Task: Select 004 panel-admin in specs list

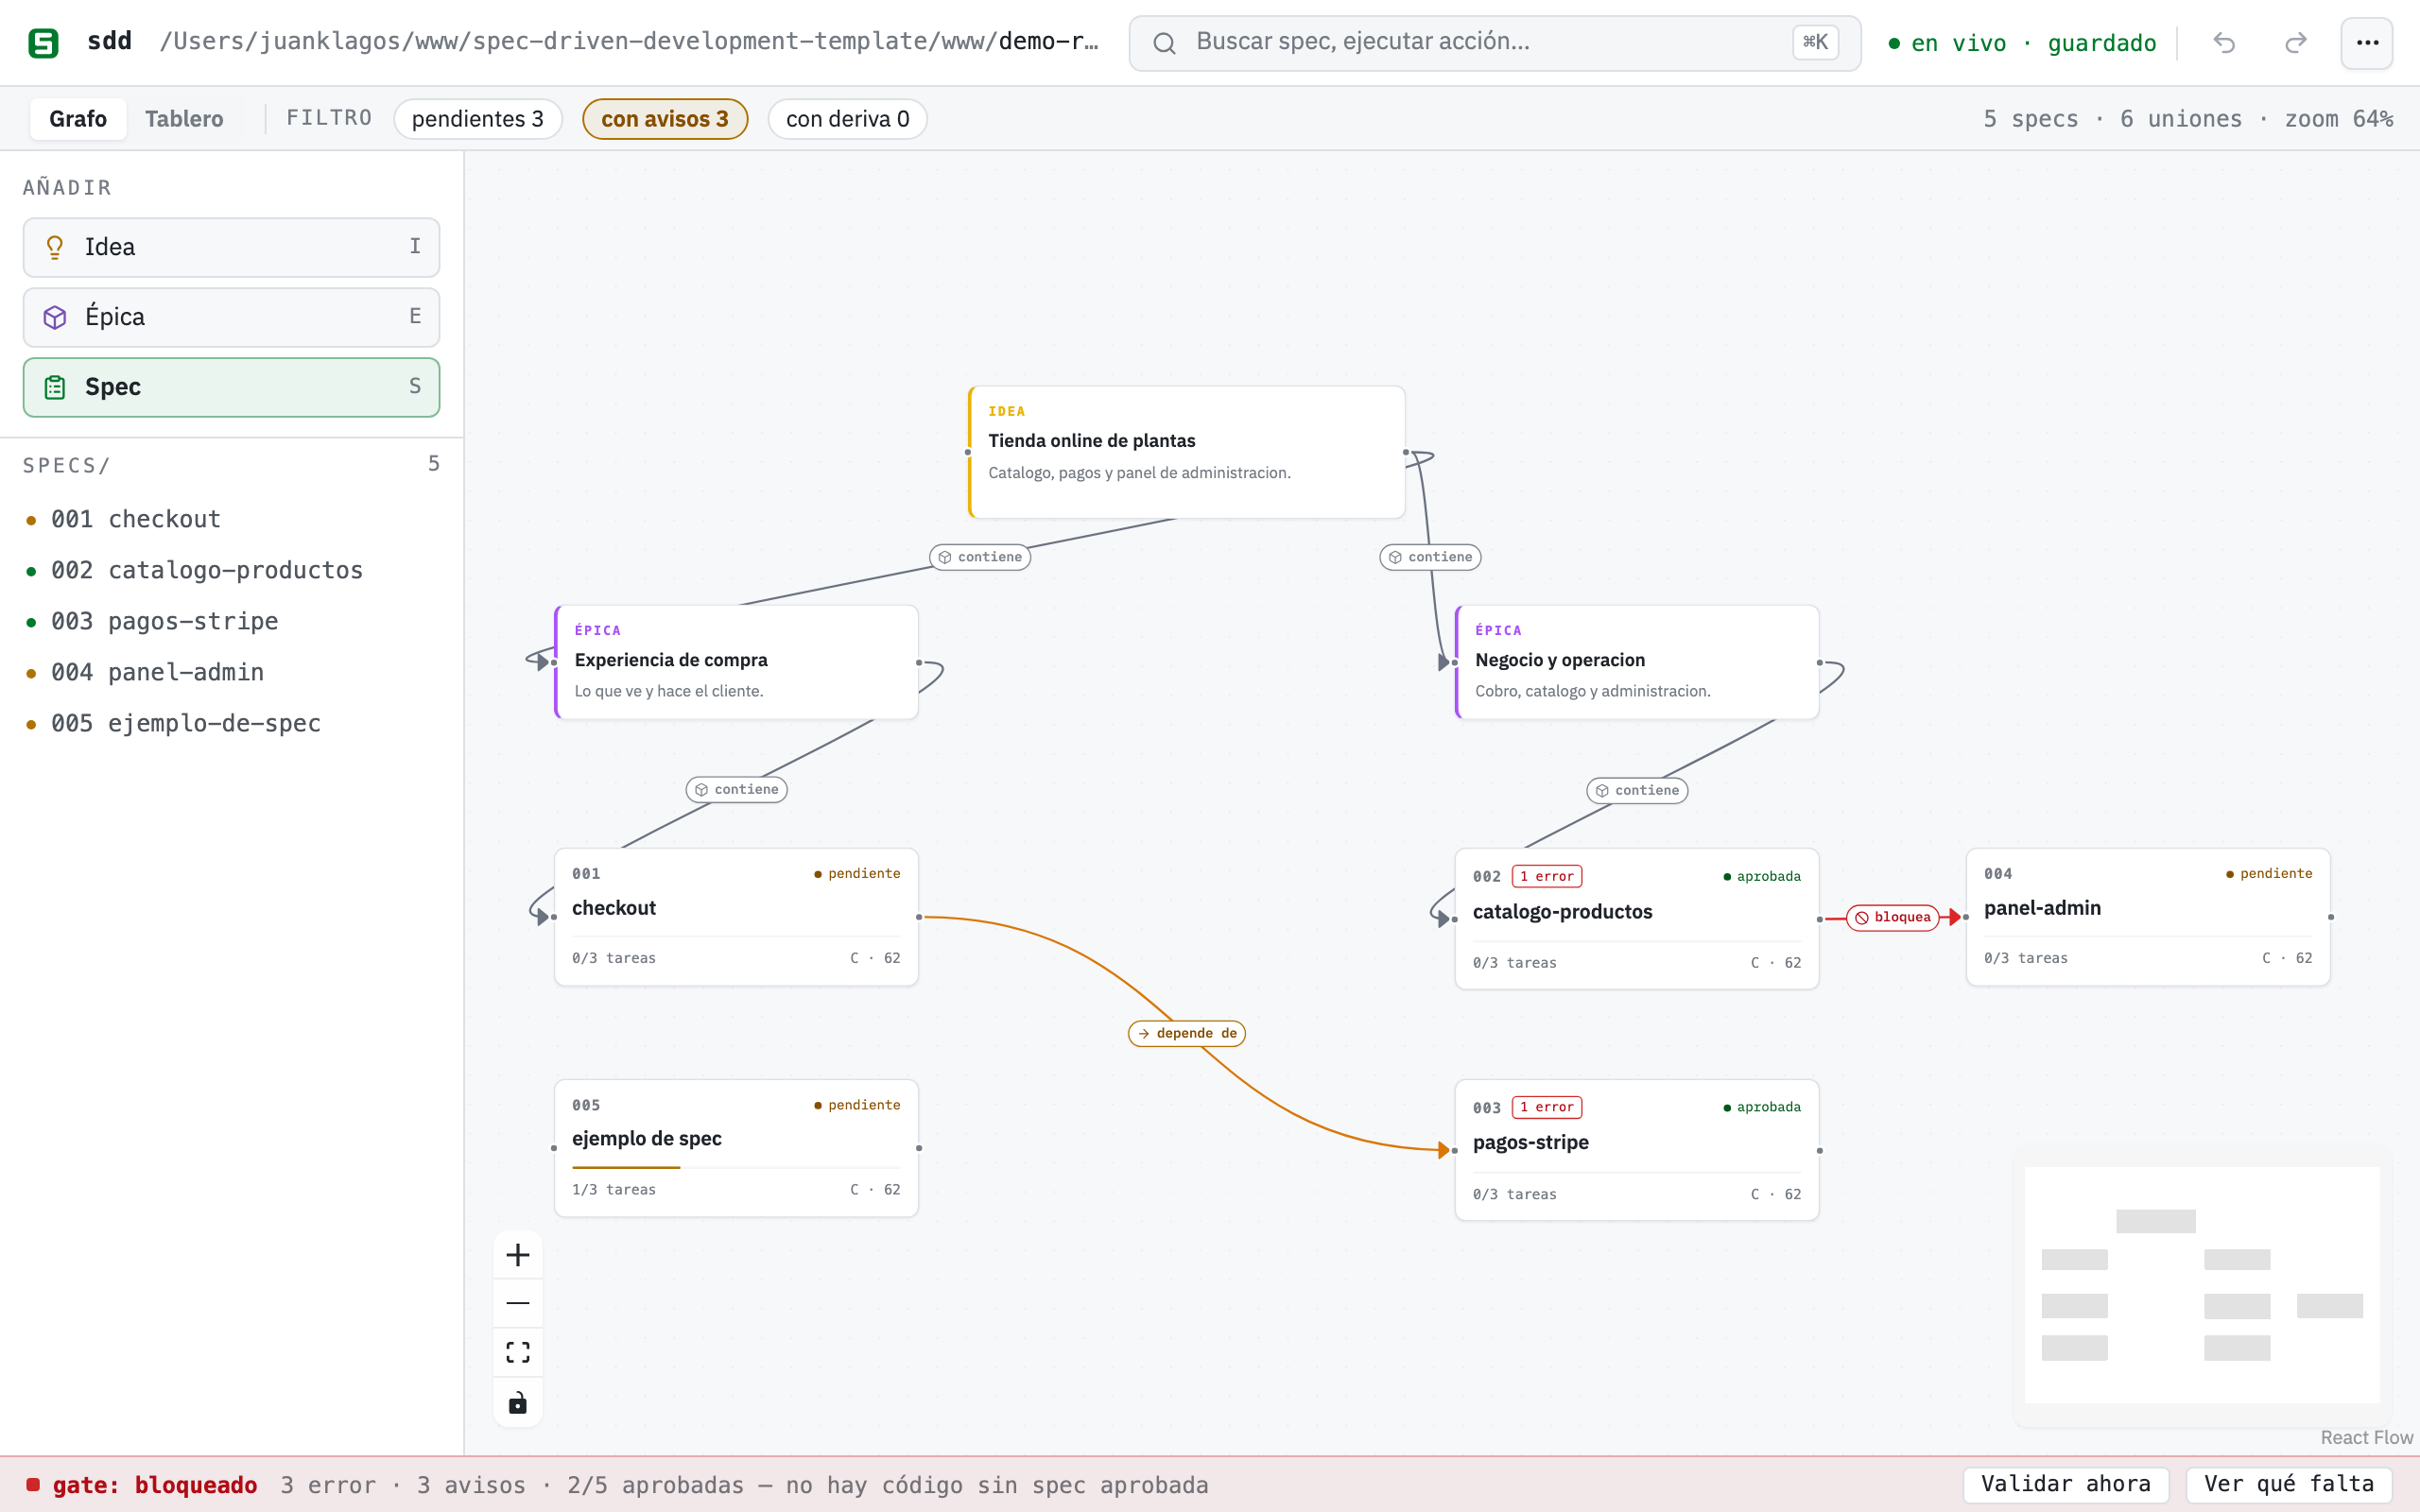Action: click(x=231, y=672)
